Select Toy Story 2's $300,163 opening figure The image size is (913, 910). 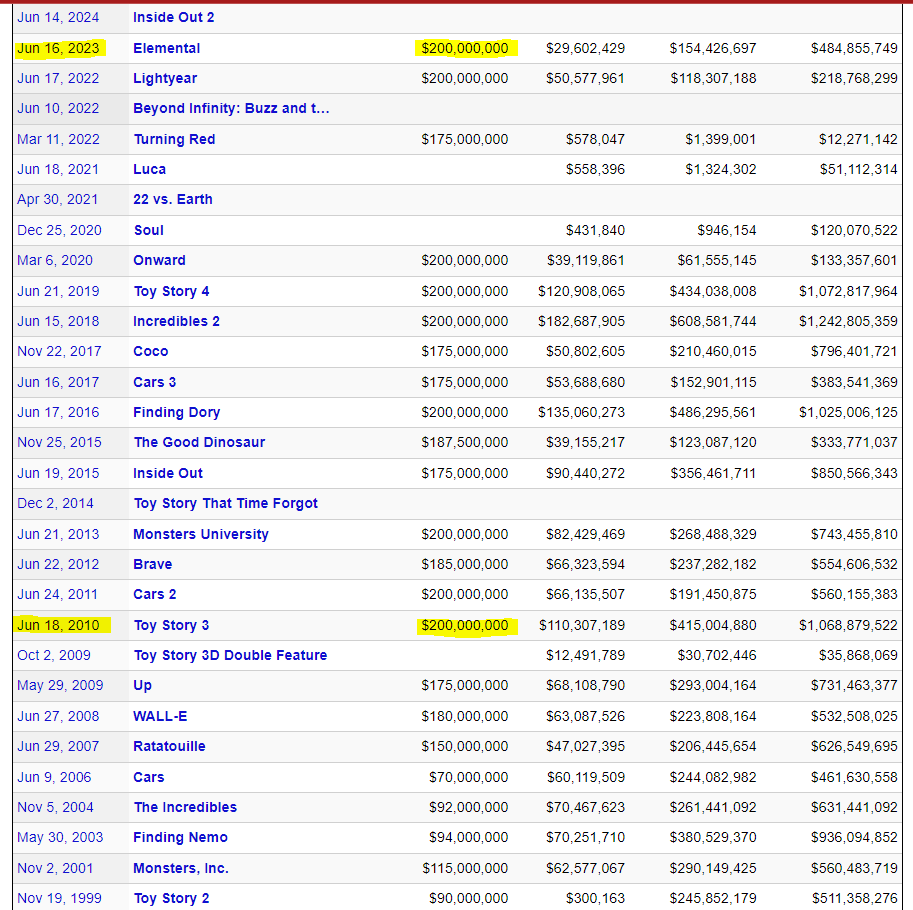point(595,898)
